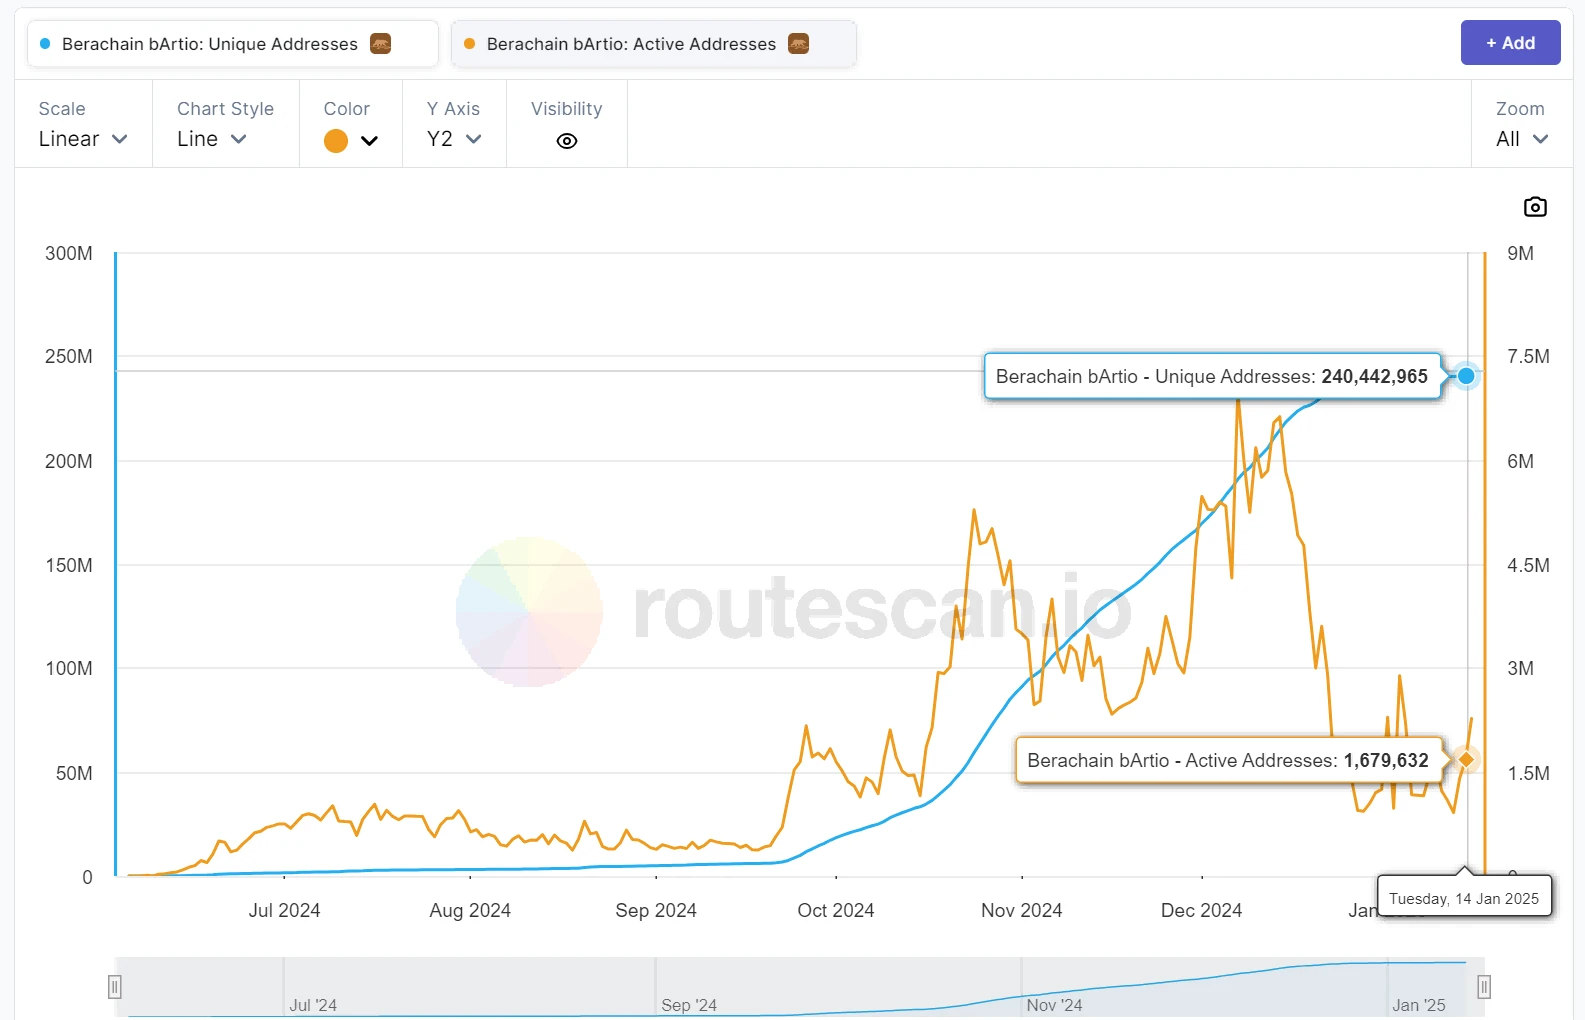This screenshot has height=1020, width=1585.
Task: Click the Oct 2024 axis label
Action: (x=836, y=910)
